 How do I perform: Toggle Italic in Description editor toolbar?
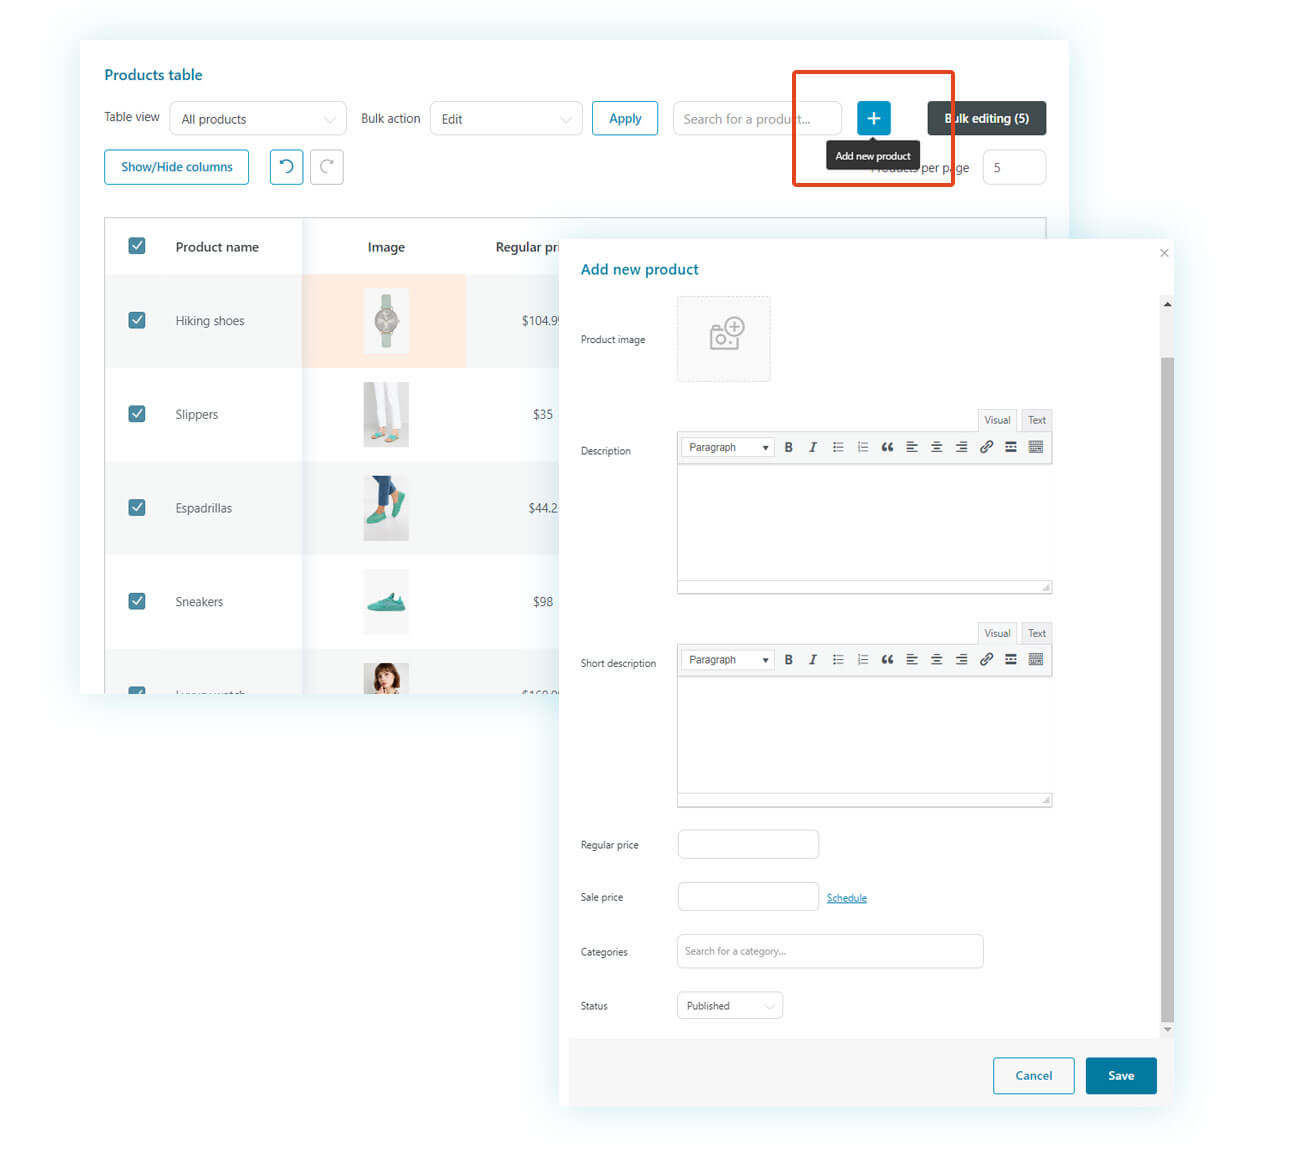pos(812,447)
